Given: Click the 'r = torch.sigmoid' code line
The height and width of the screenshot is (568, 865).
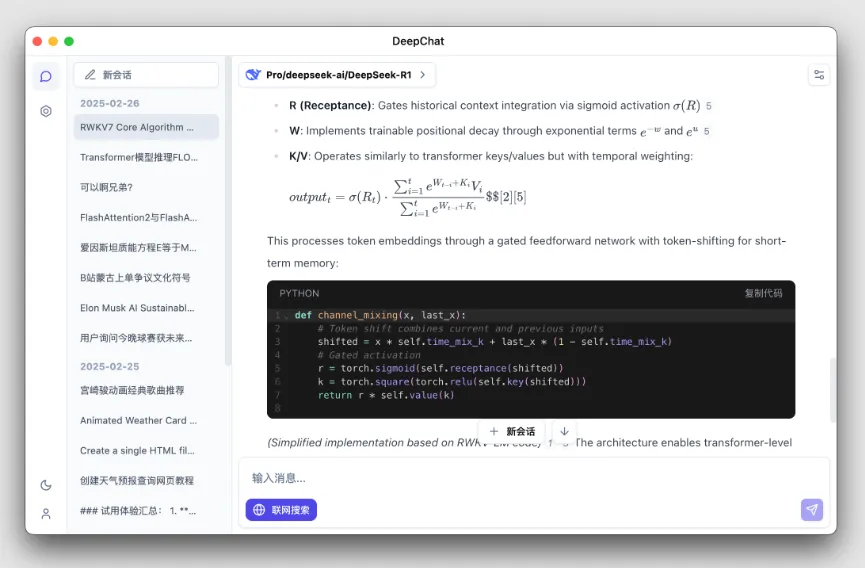Looking at the screenshot, I should click(440, 368).
